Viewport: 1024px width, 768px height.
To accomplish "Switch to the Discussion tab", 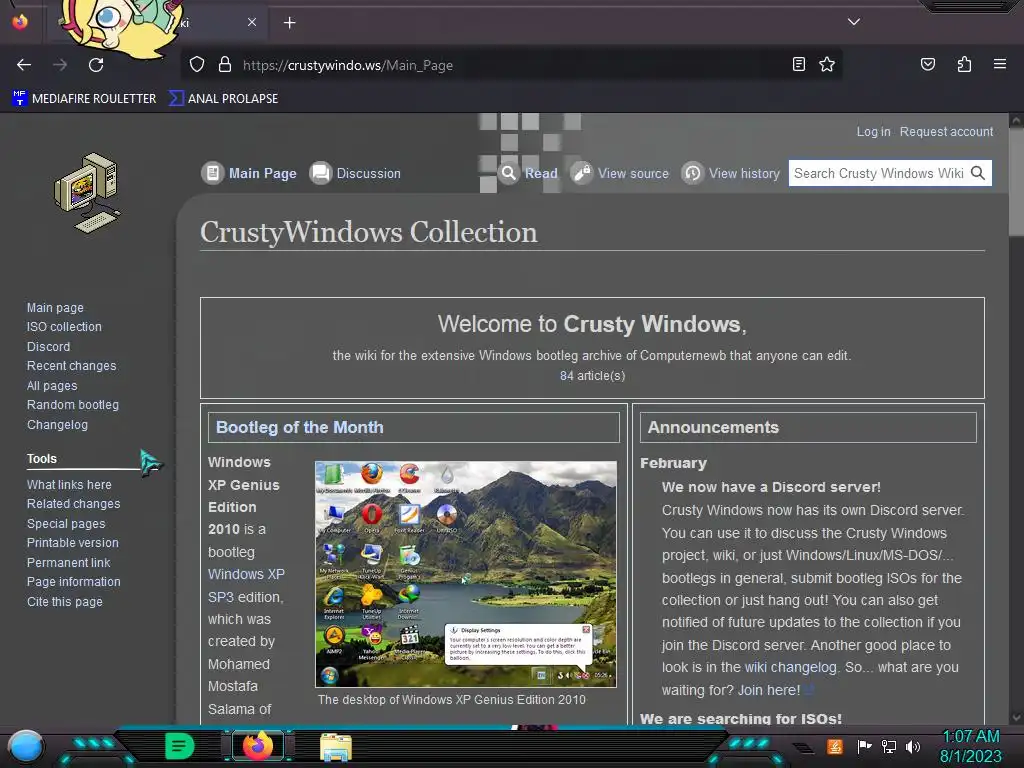I will [355, 173].
